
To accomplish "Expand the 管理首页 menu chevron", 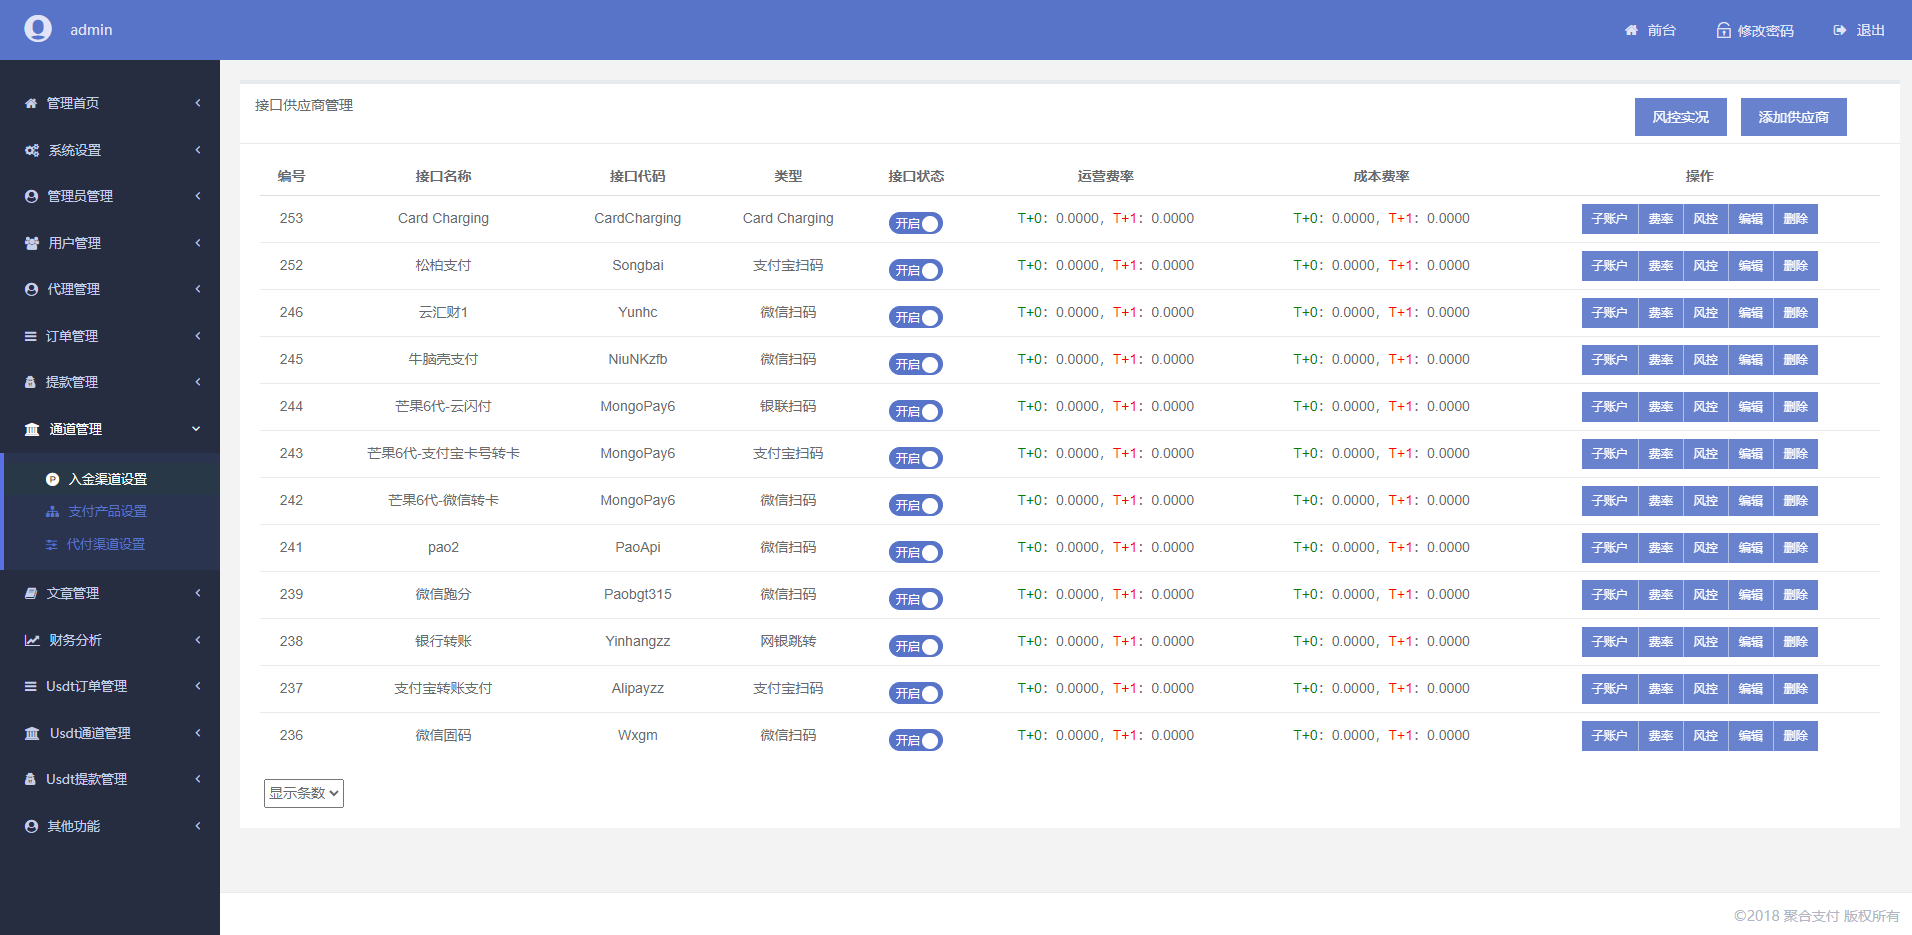I will coord(198,103).
